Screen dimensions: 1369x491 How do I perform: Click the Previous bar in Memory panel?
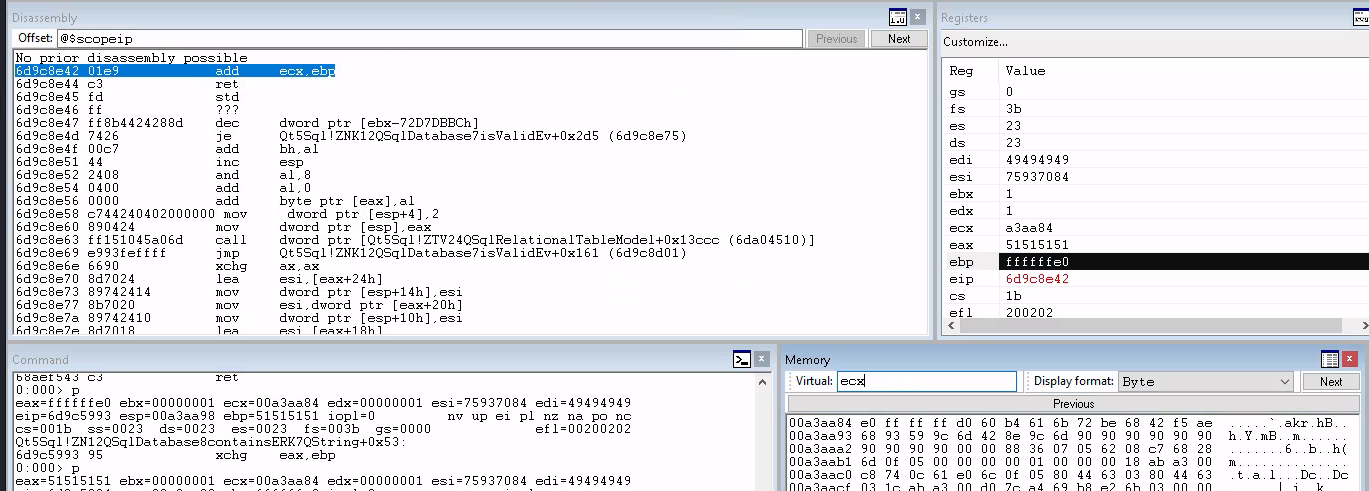pos(1073,404)
